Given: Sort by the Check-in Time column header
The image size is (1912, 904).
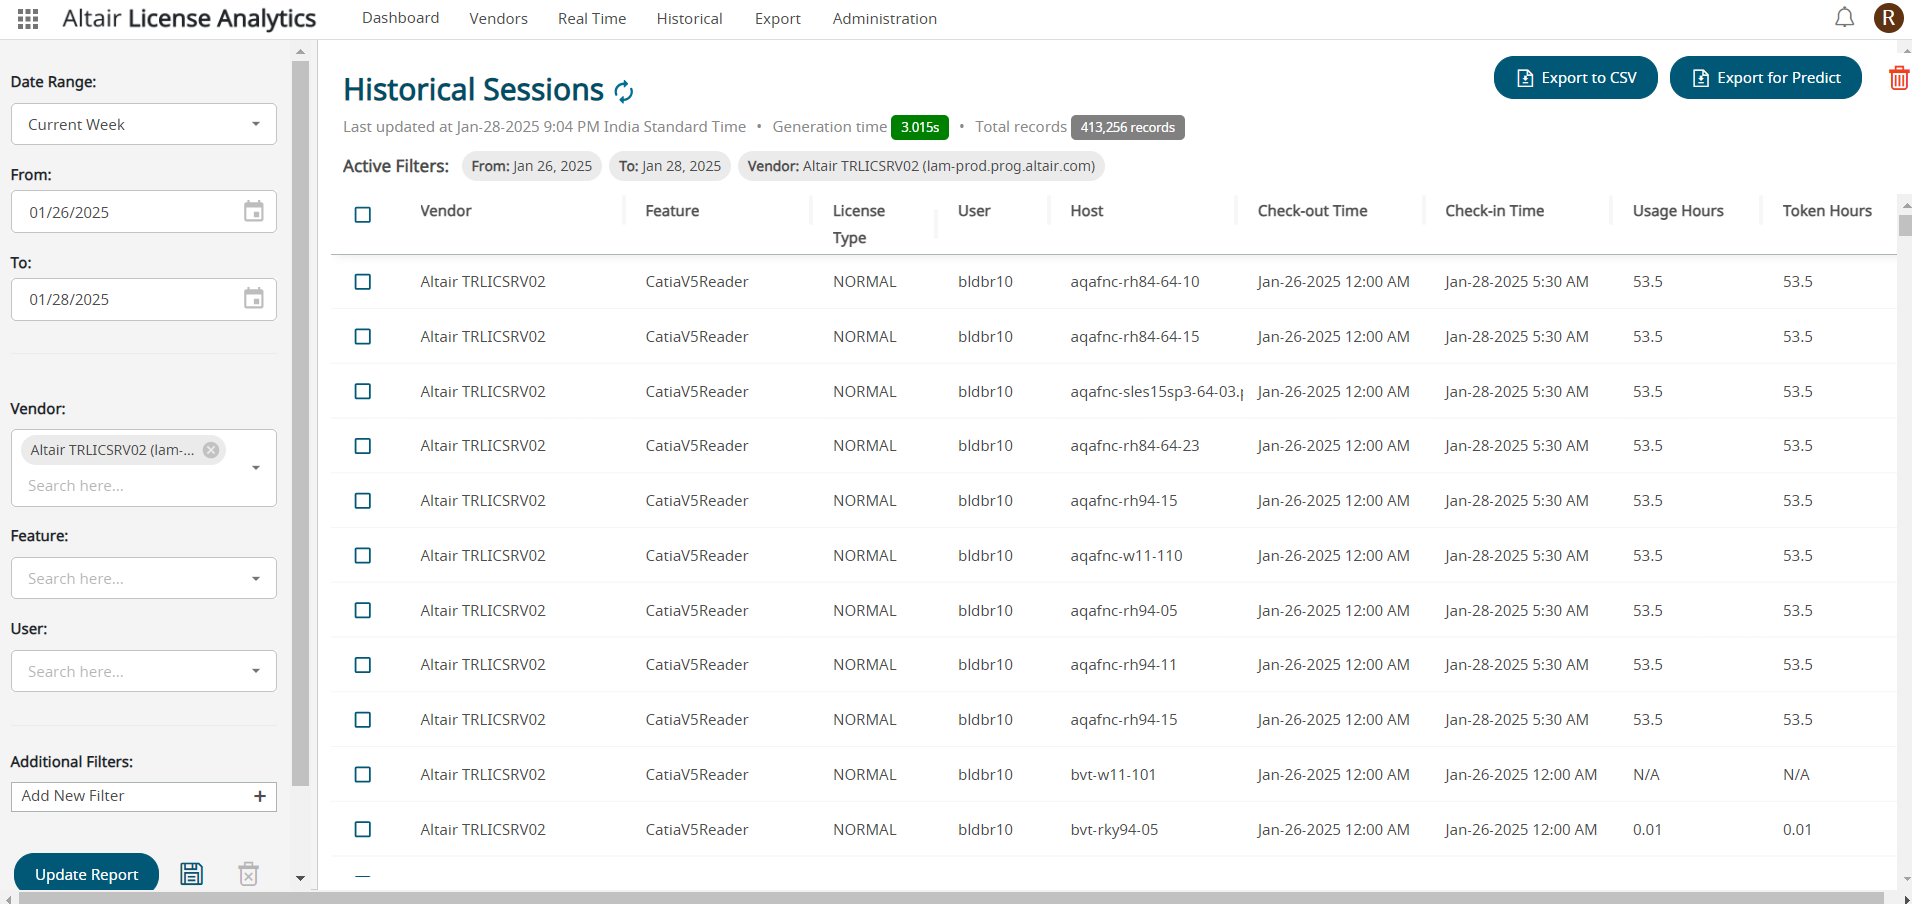Looking at the screenshot, I should coord(1494,211).
